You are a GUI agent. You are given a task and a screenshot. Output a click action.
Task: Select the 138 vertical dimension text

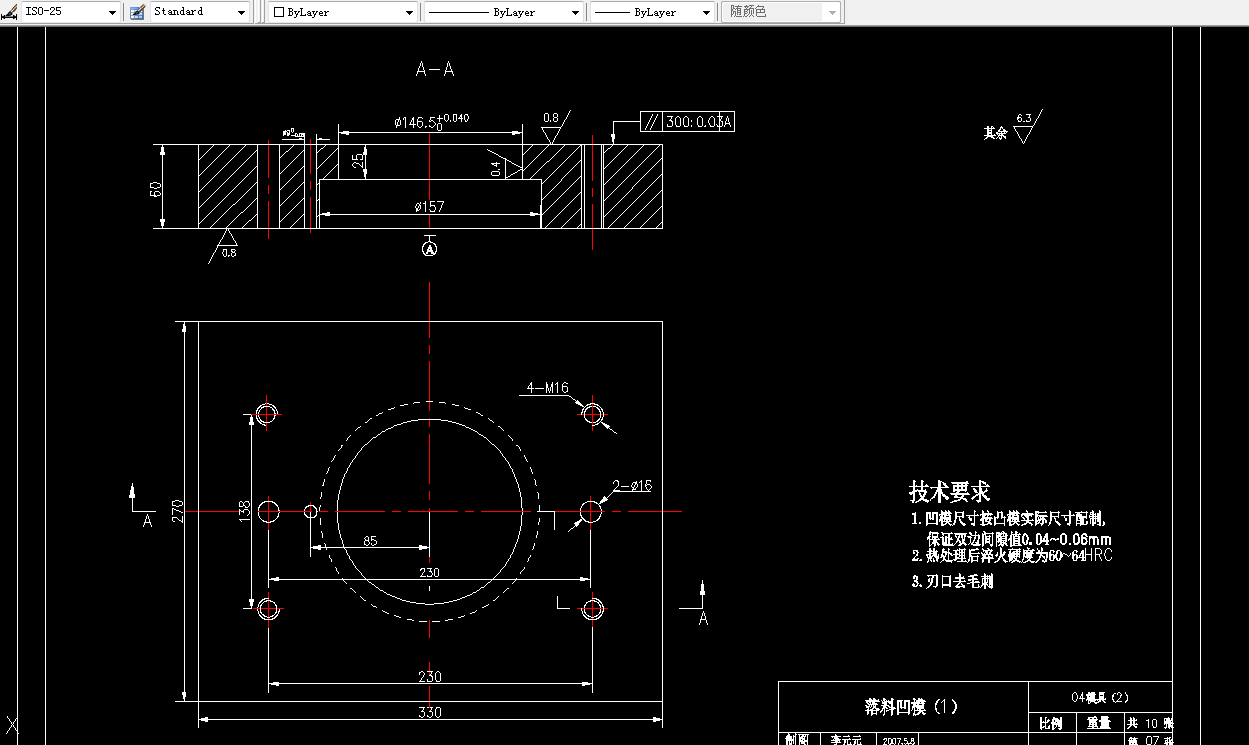pyautogui.click(x=245, y=511)
